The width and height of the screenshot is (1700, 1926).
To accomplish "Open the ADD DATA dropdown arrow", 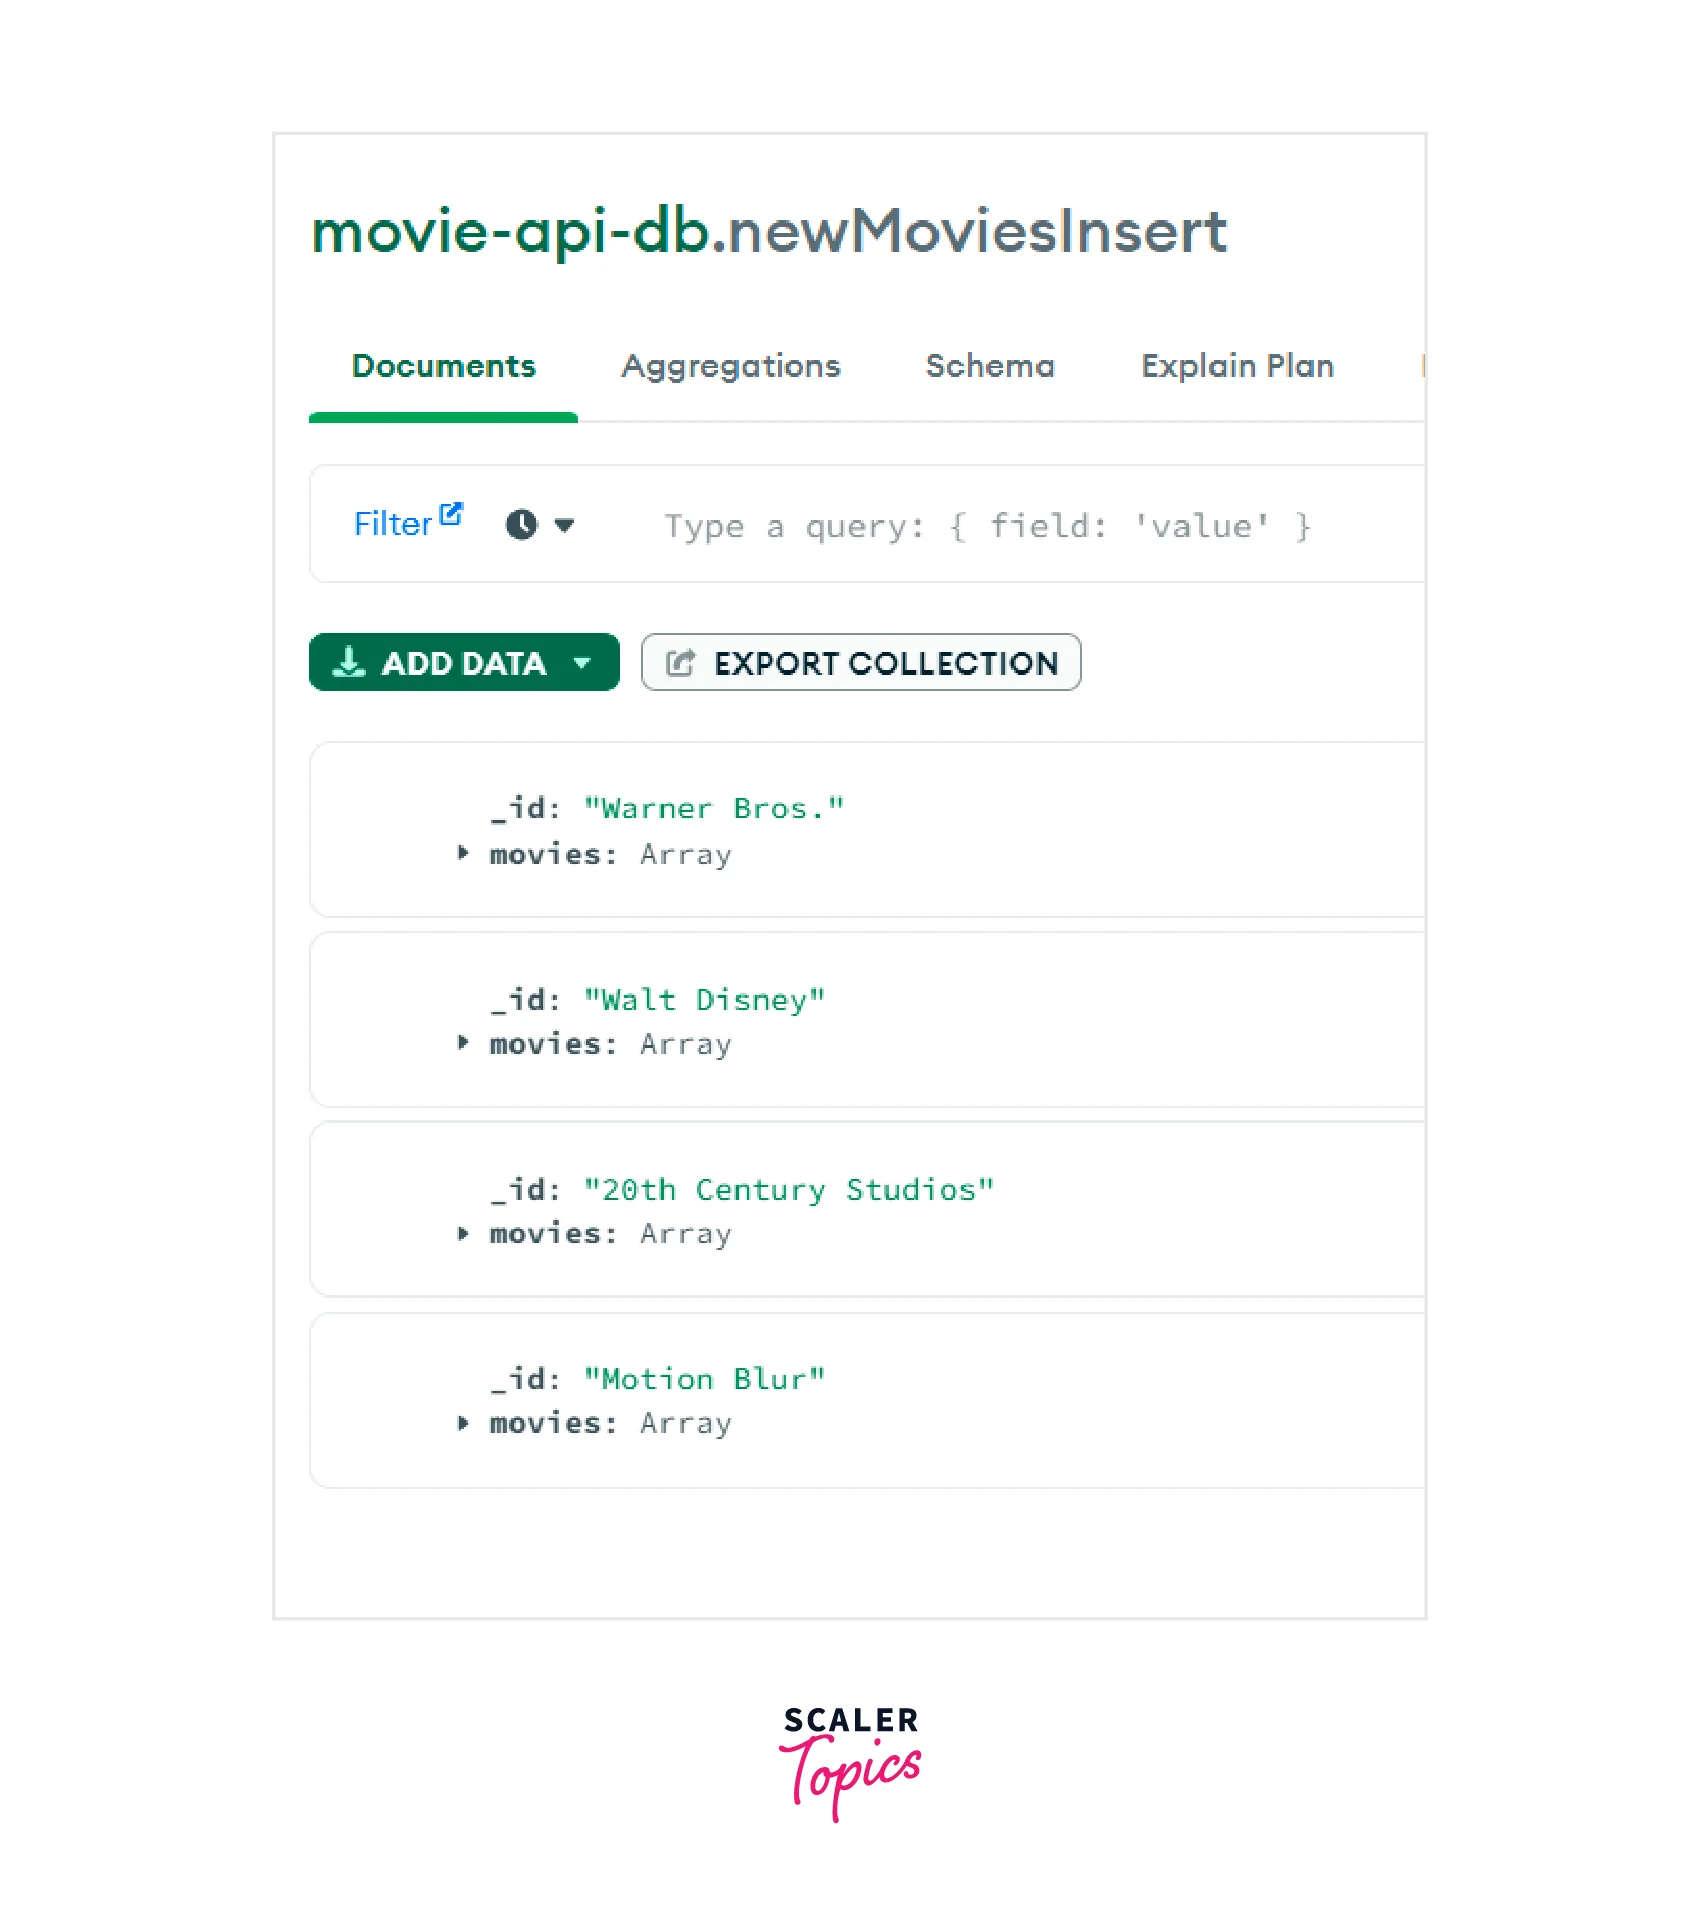I will [582, 663].
